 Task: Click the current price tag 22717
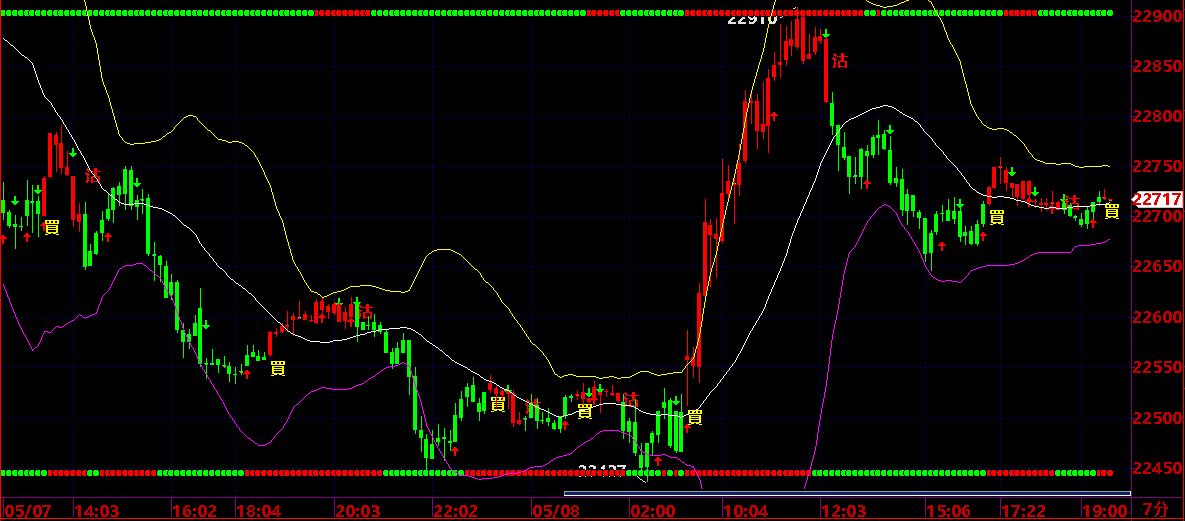[x=1157, y=200]
